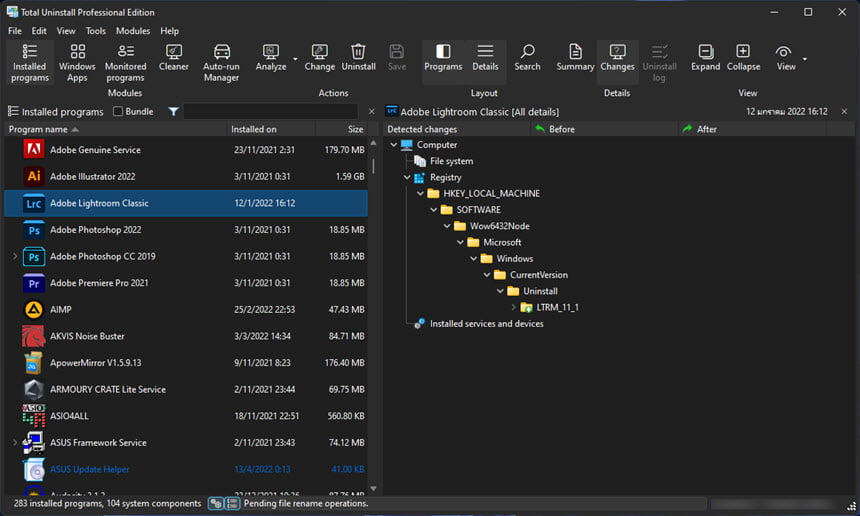Collapse the Registry tree node
Screen dimensions: 860x516
tap(407, 178)
